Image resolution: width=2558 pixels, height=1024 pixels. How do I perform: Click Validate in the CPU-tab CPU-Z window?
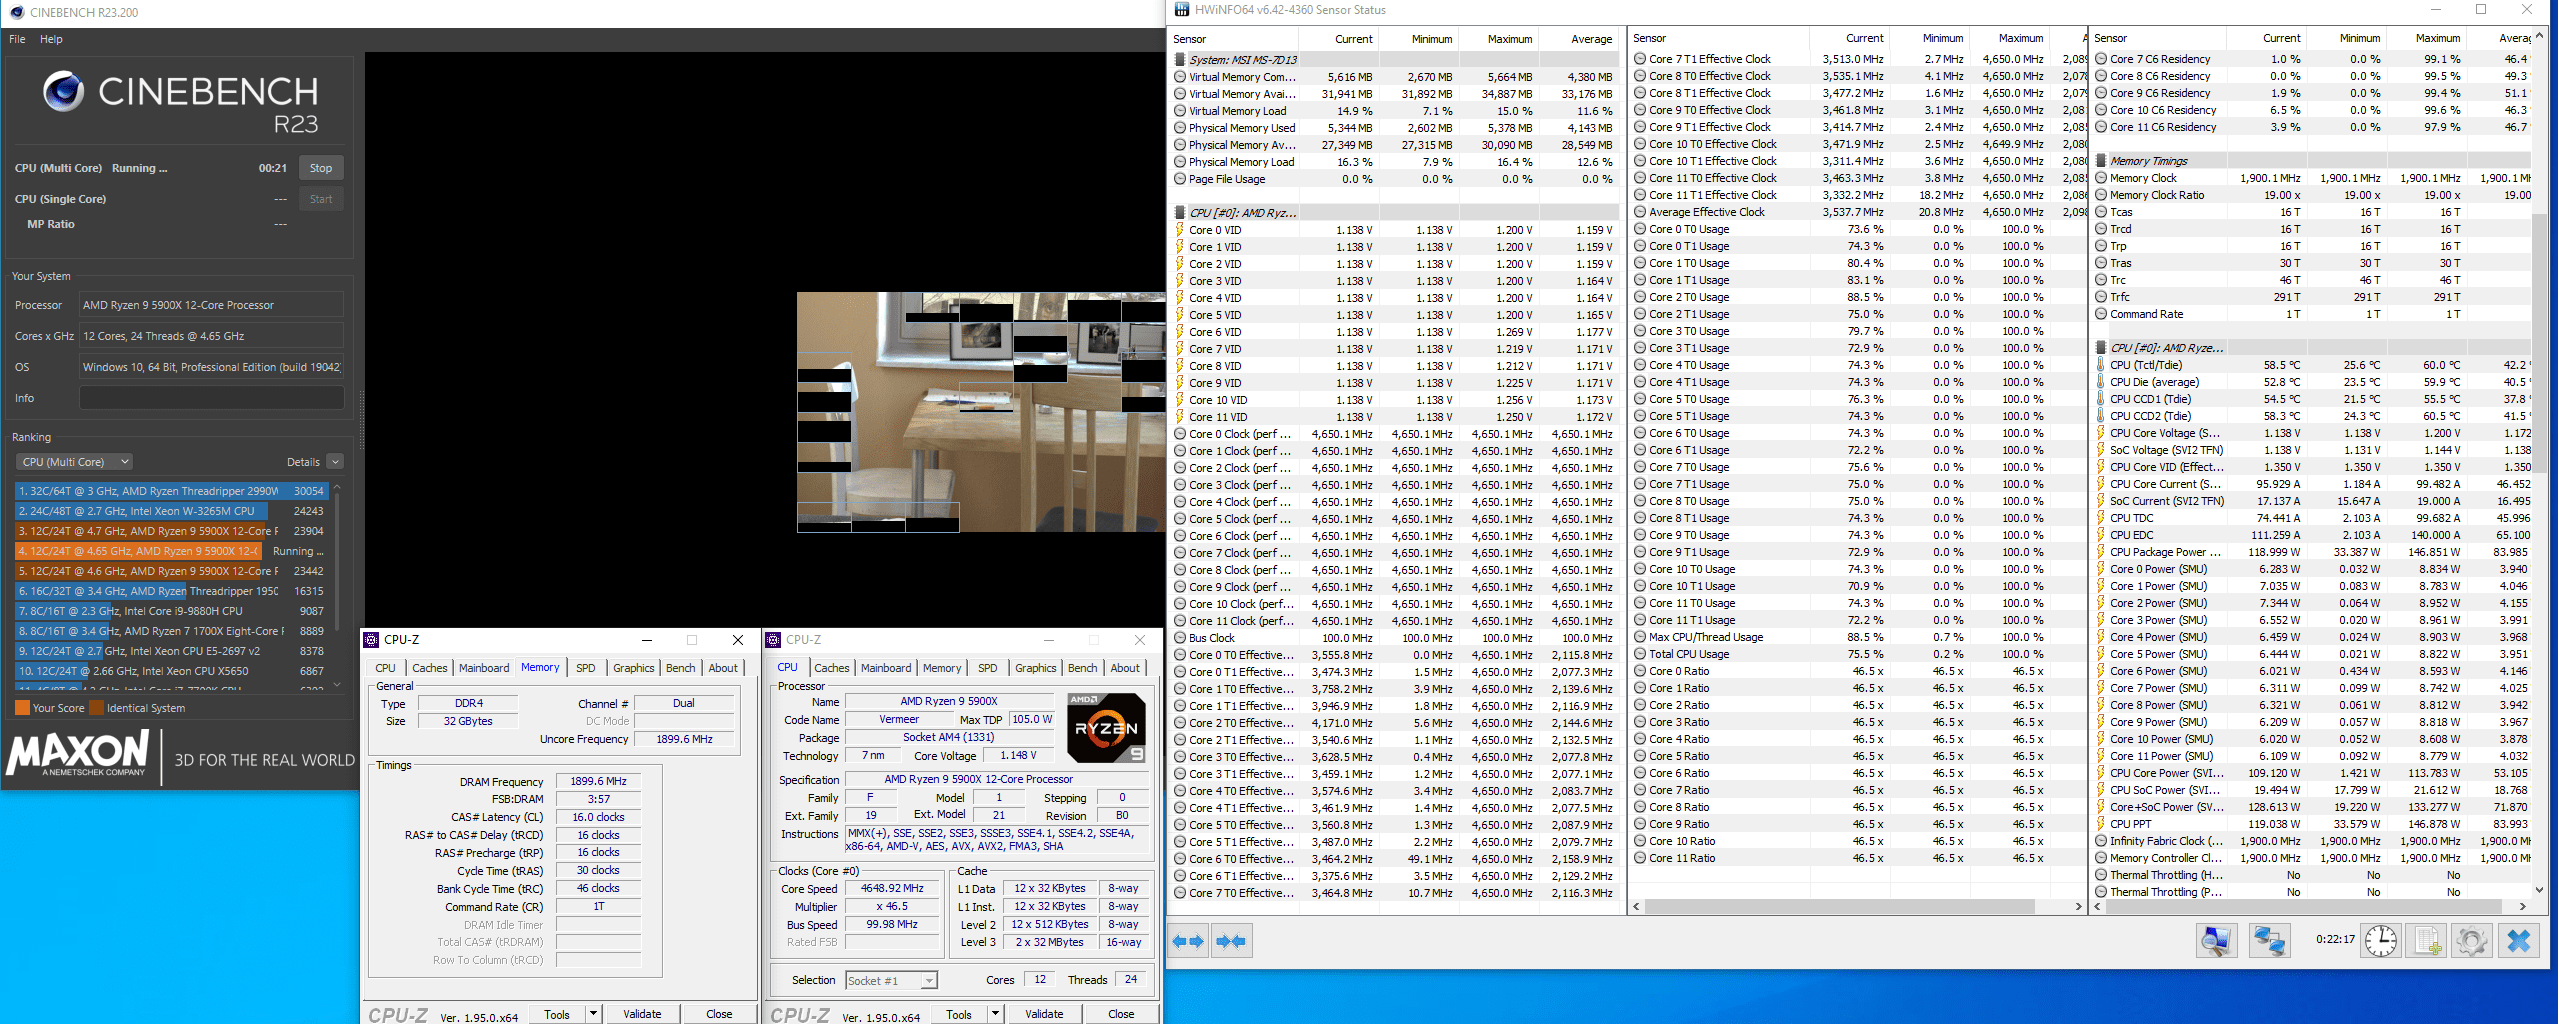pos(1044,1014)
